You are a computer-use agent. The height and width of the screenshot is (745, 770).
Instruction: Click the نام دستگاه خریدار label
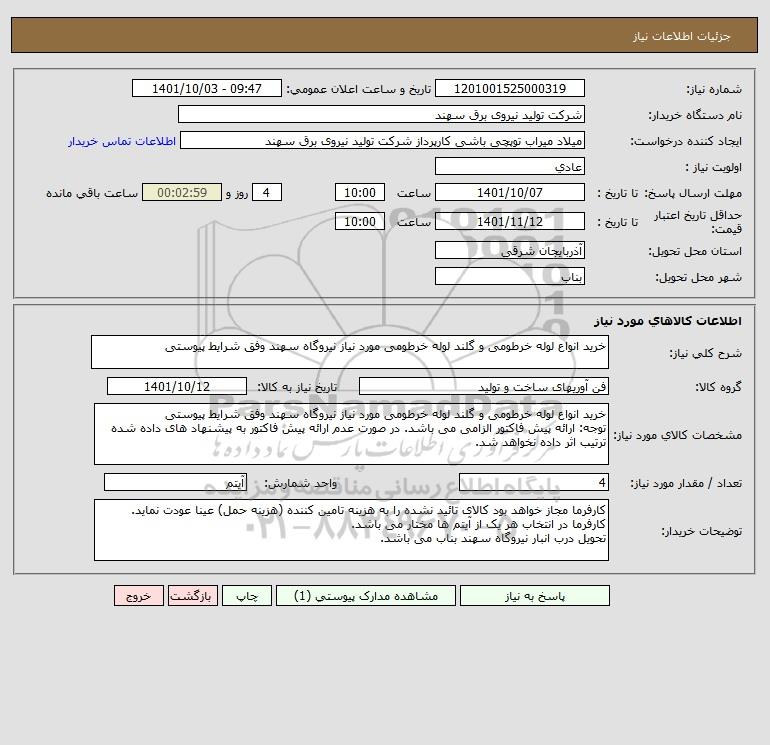point(695,115)
